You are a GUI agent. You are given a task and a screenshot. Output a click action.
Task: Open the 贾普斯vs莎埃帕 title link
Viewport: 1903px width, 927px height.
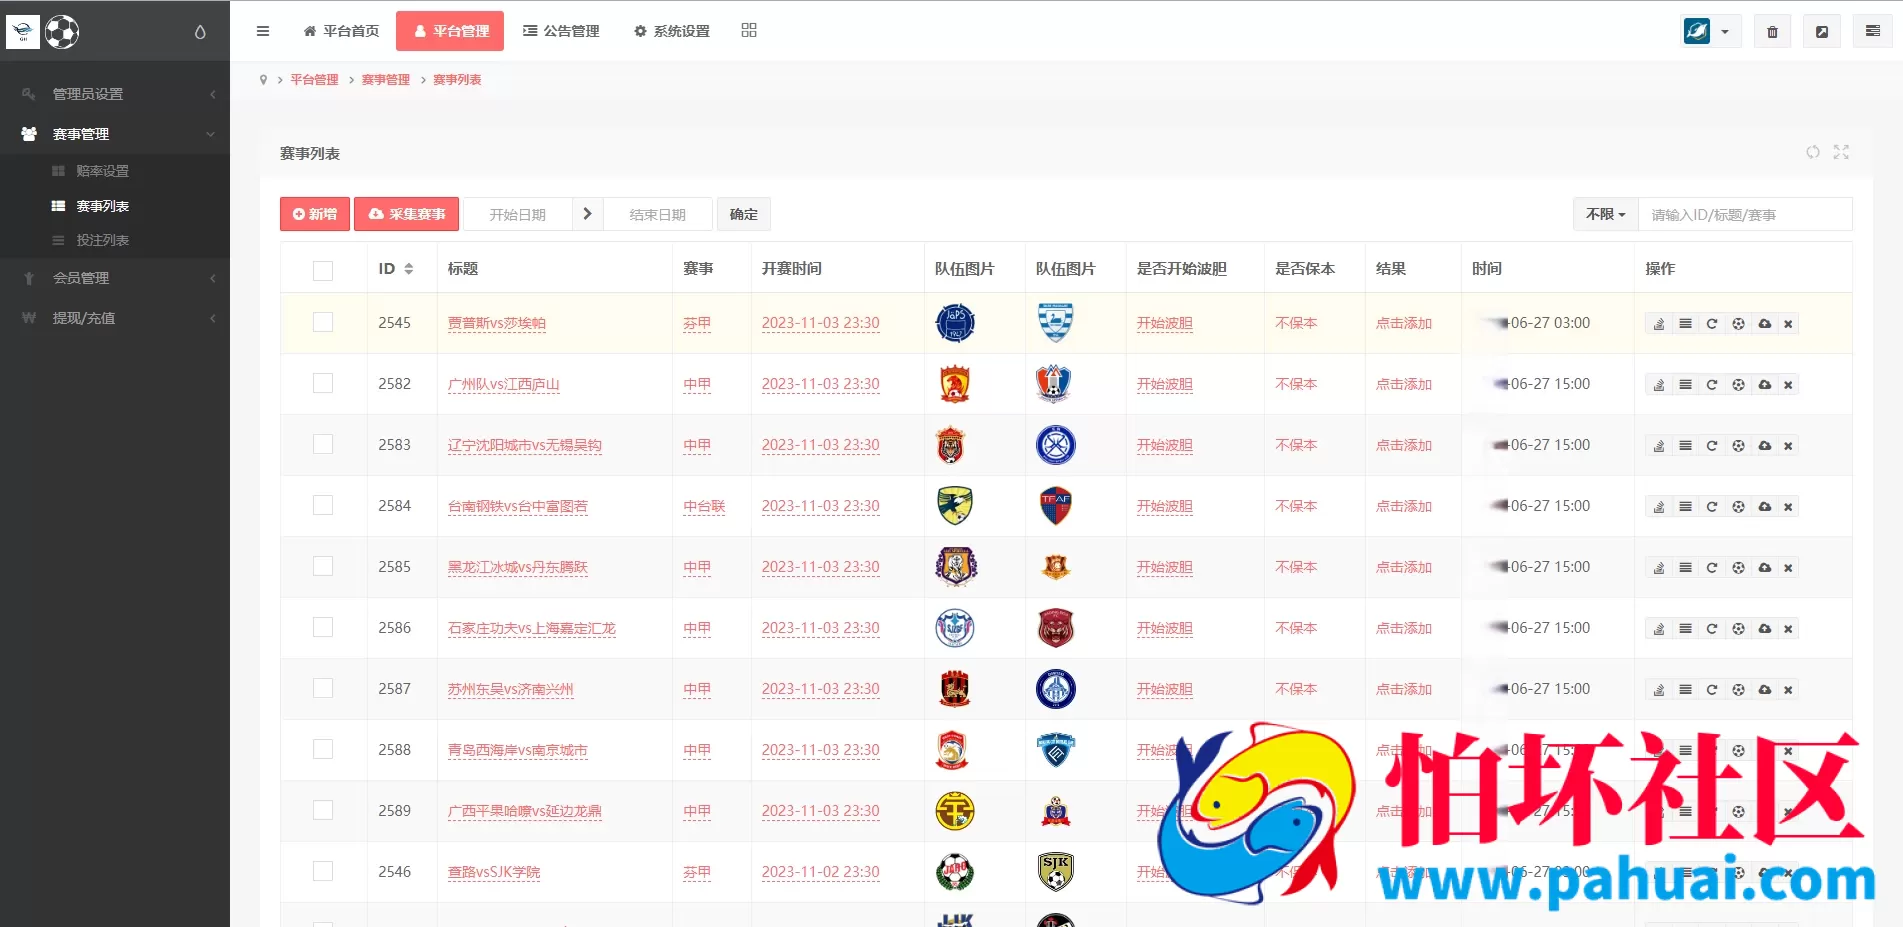click(497, 323)
